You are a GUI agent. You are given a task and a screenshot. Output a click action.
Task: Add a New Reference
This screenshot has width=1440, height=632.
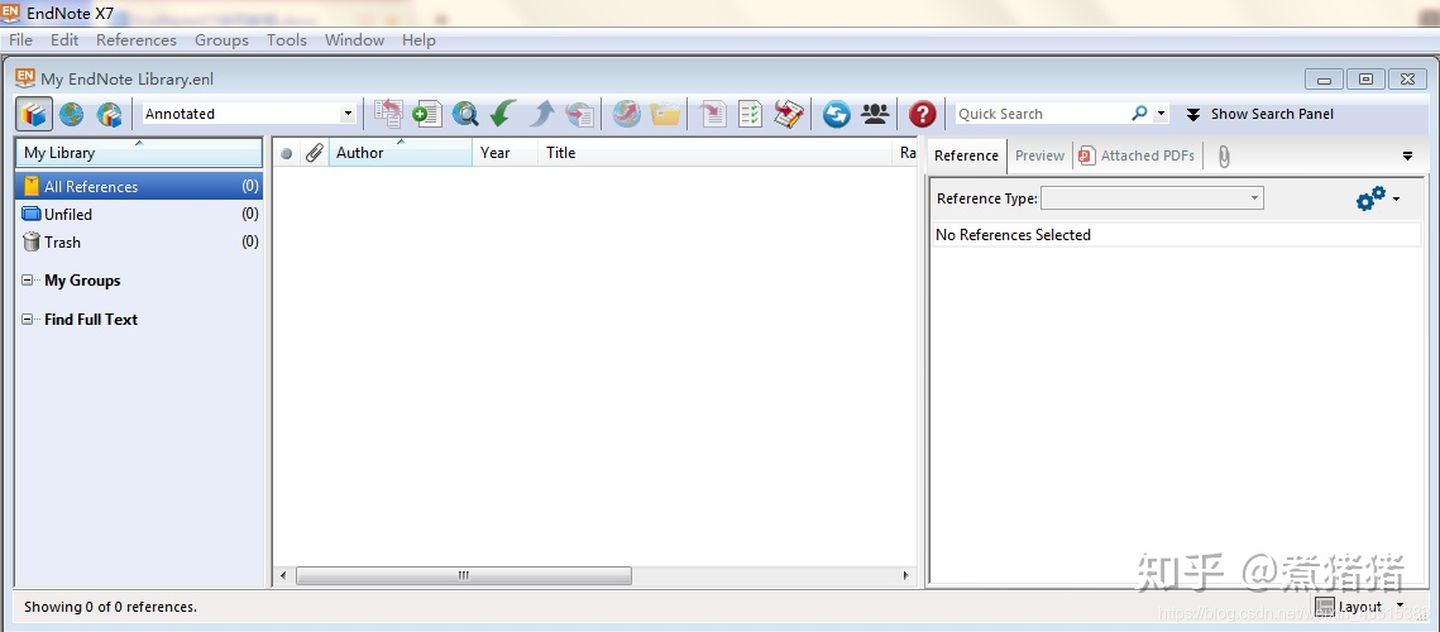click(x=427, y=114)
